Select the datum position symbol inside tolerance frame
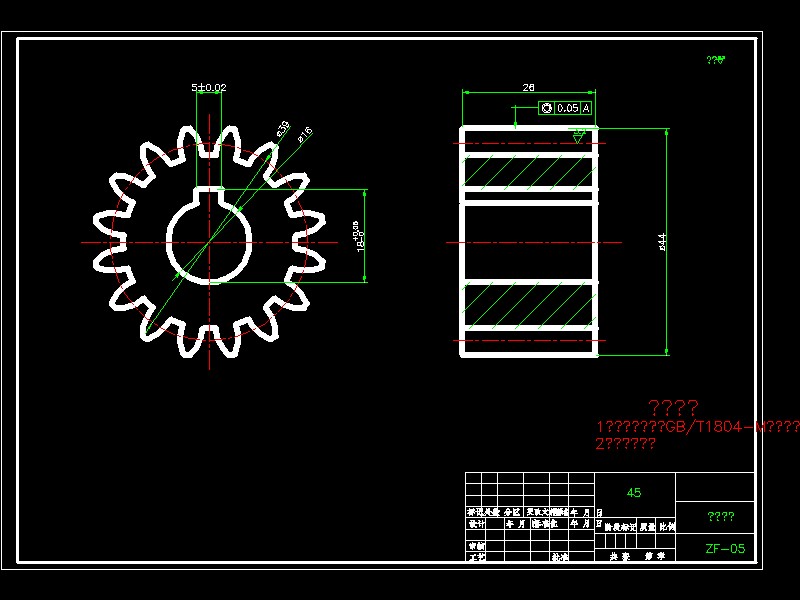800x600 pixels. (547, 107)
